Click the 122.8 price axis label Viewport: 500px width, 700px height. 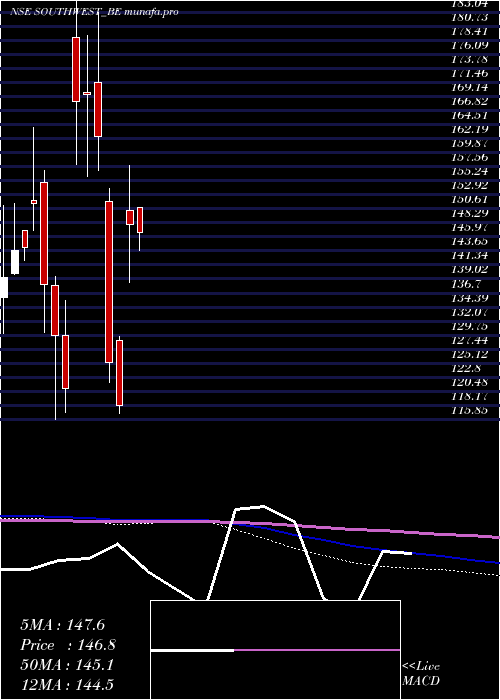coord(467,368)
